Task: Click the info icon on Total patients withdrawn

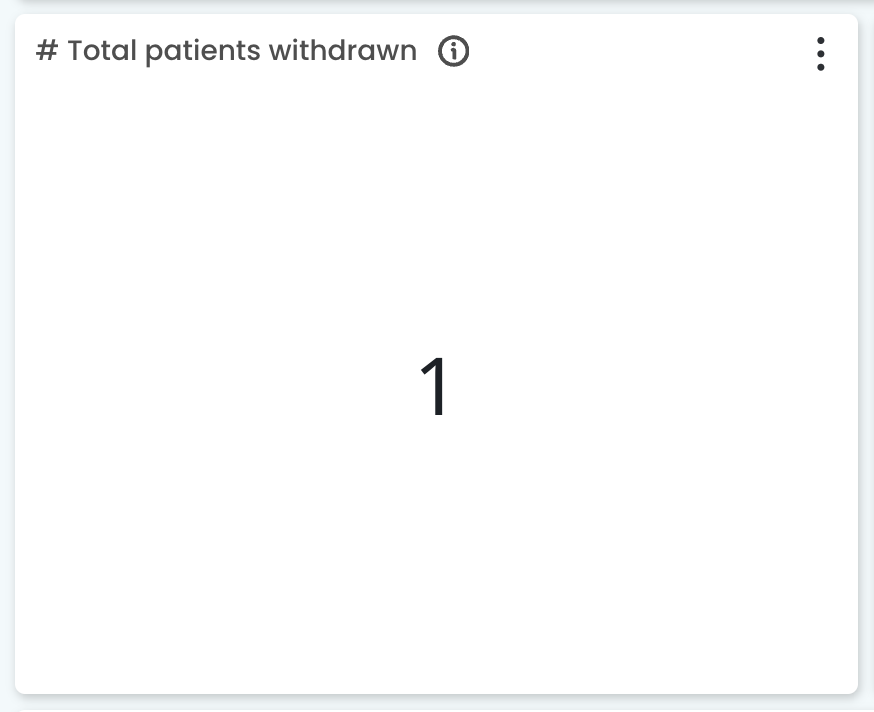Action: point(453,51)
